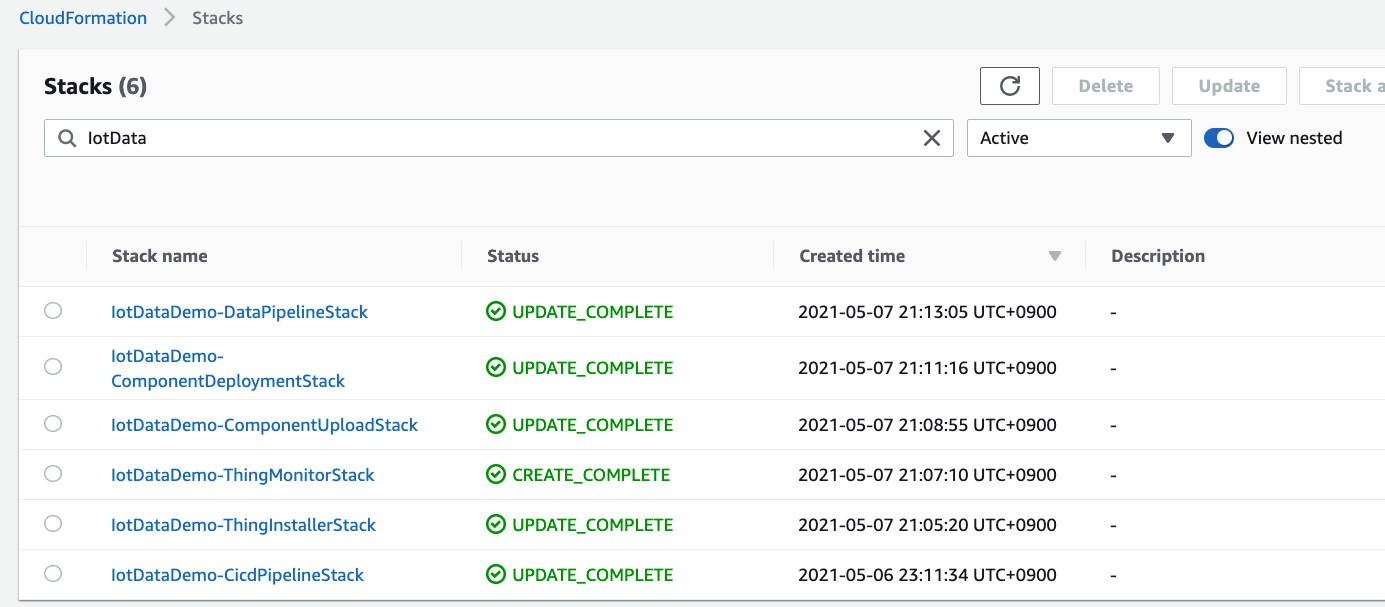The width and height of the screenshot is (1385, 607).
Task: Select radio for IotDataDemo-CicdPipelineStack
Action: pyautogui.click(x=53, y=574)
